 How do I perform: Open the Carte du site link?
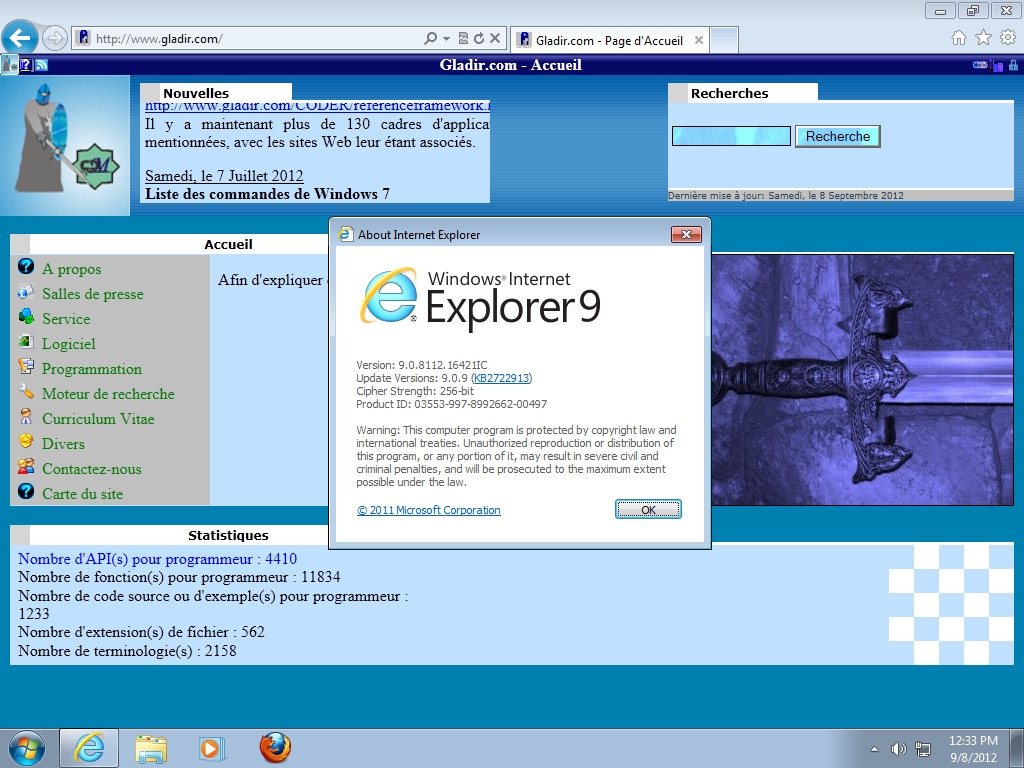[82, 494]
